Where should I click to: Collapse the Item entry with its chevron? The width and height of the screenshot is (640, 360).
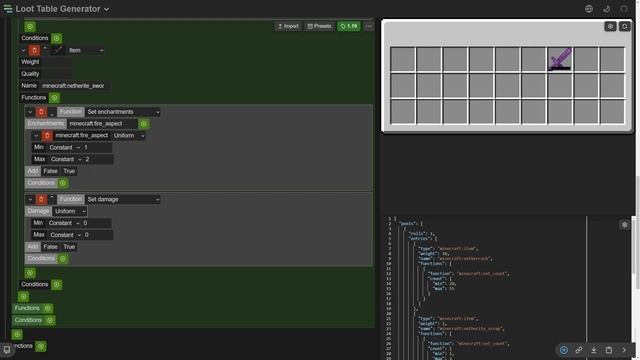[23, 50]
